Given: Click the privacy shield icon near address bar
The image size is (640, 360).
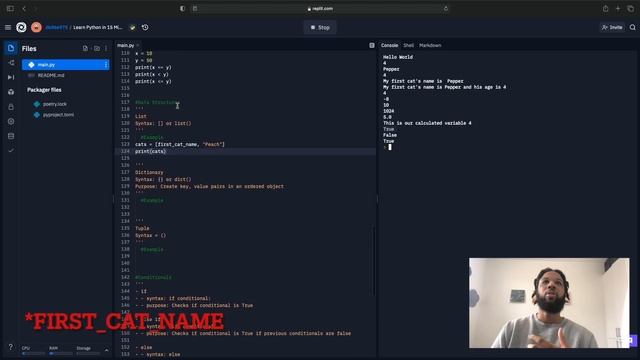Looking at the screenshot, I should click(182, 9).
